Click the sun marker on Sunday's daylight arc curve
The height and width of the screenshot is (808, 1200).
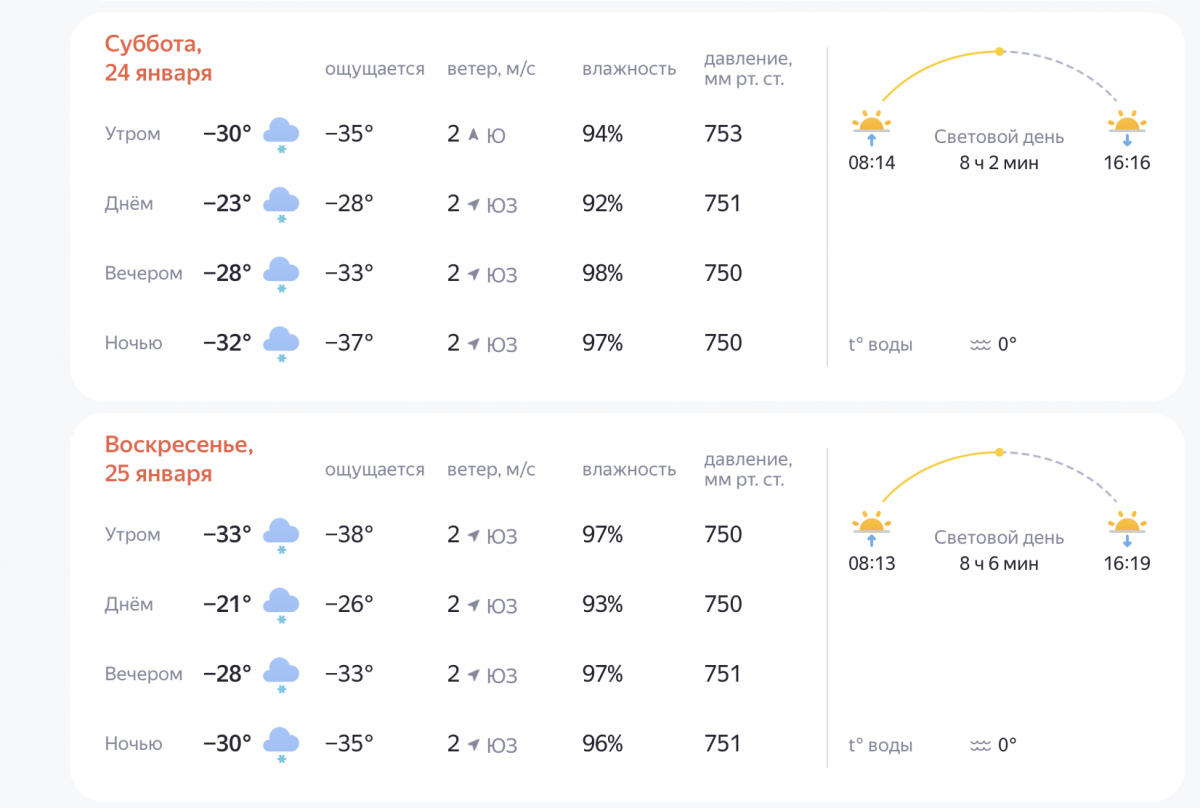pyautogui.click(x=998, y=450)
